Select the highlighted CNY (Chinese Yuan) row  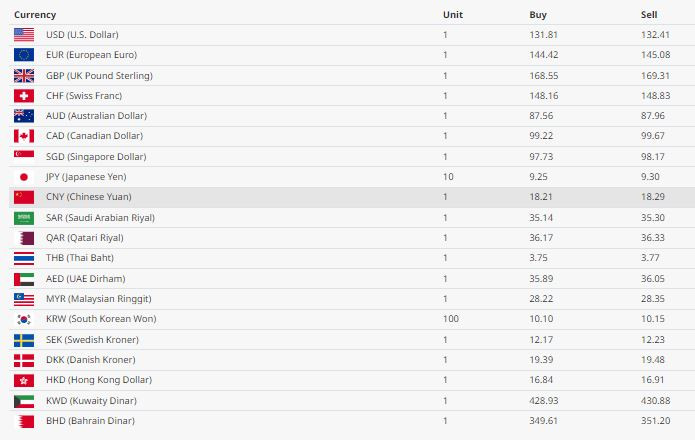352,197
